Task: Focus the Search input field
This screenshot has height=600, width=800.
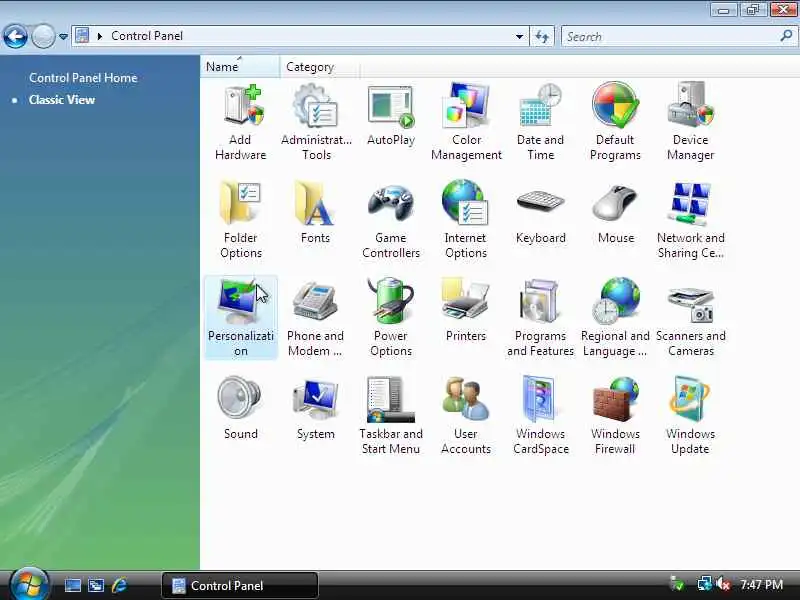Action: click(670, 36)
